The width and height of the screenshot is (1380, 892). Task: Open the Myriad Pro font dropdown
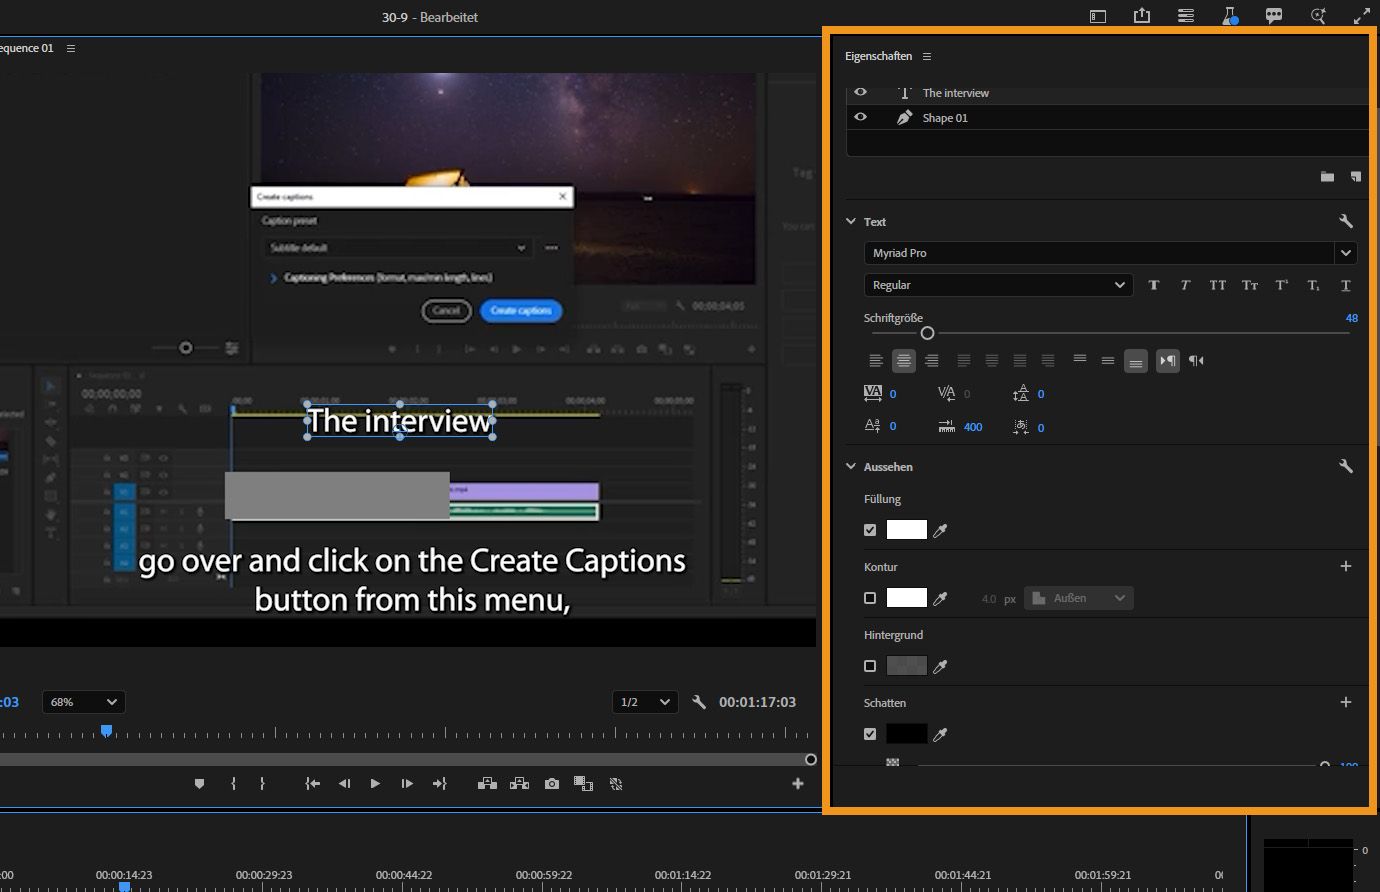(1346, 253)
